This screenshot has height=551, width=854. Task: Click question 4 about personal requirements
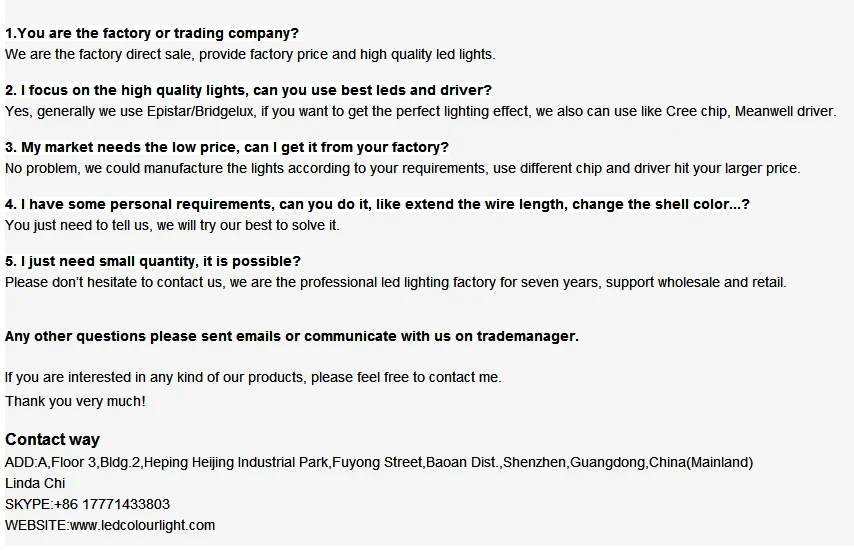[x=377, y=204]
